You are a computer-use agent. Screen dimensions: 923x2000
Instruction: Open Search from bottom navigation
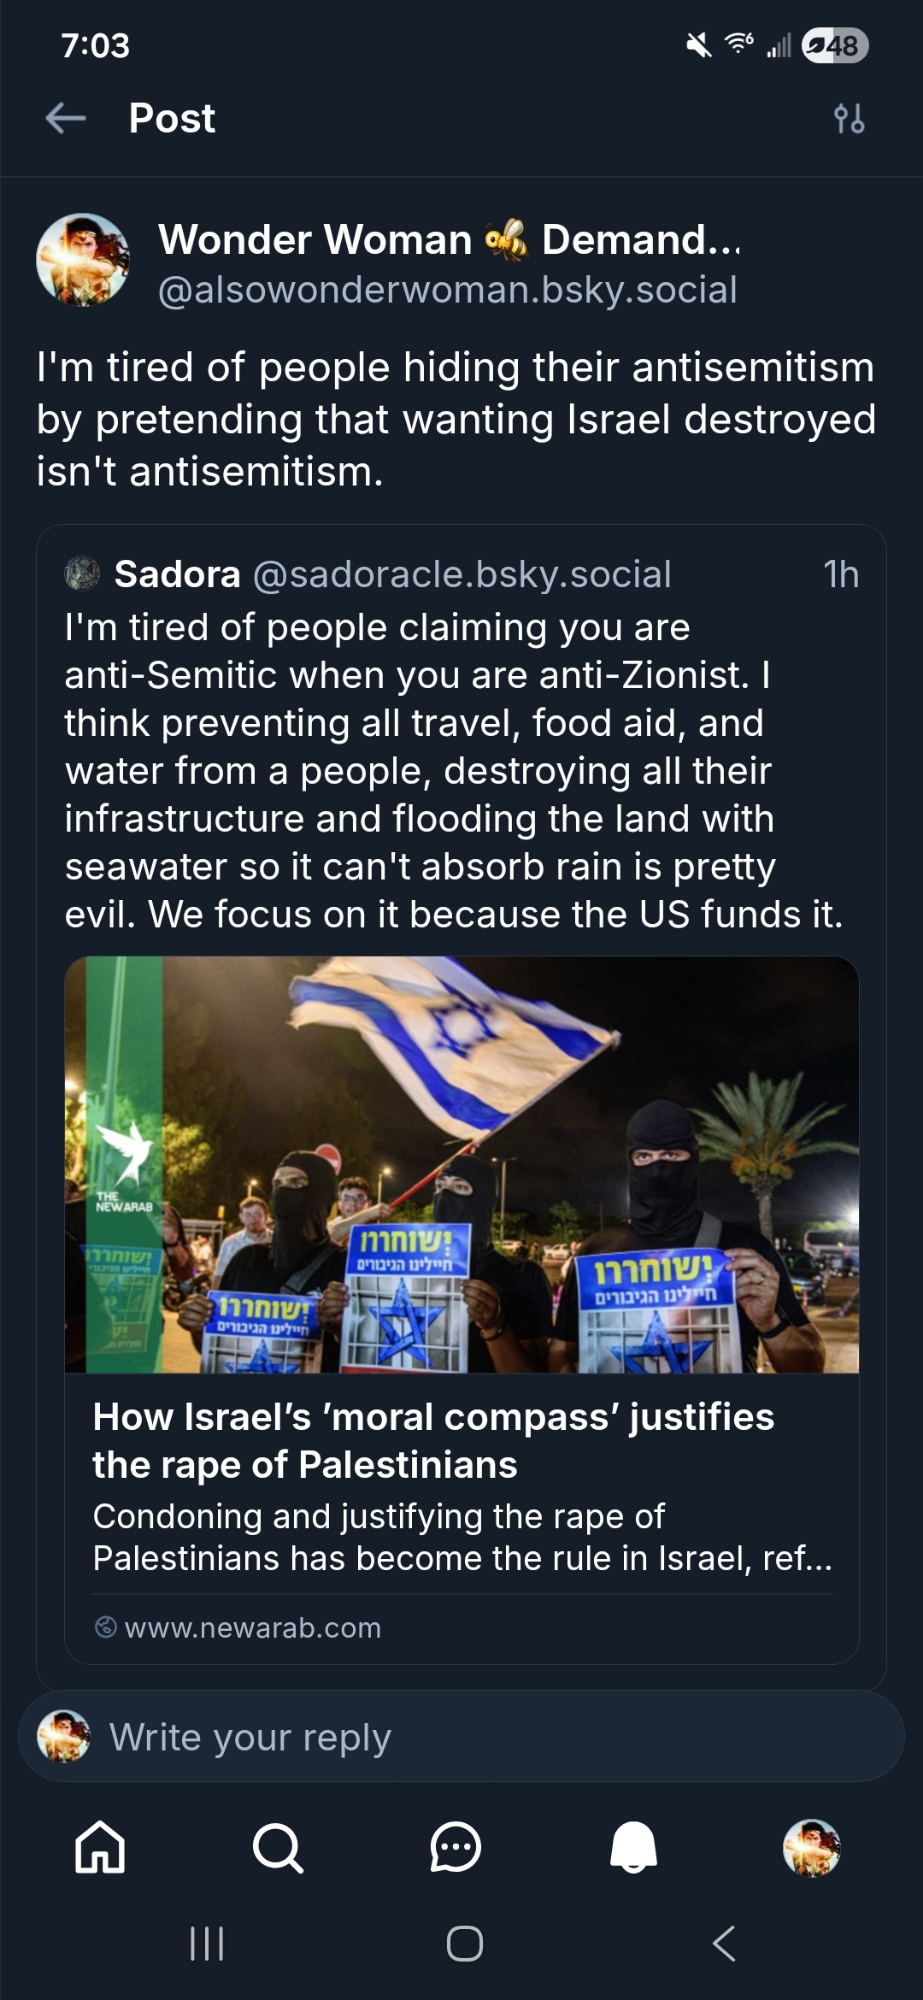[277, 1846]
